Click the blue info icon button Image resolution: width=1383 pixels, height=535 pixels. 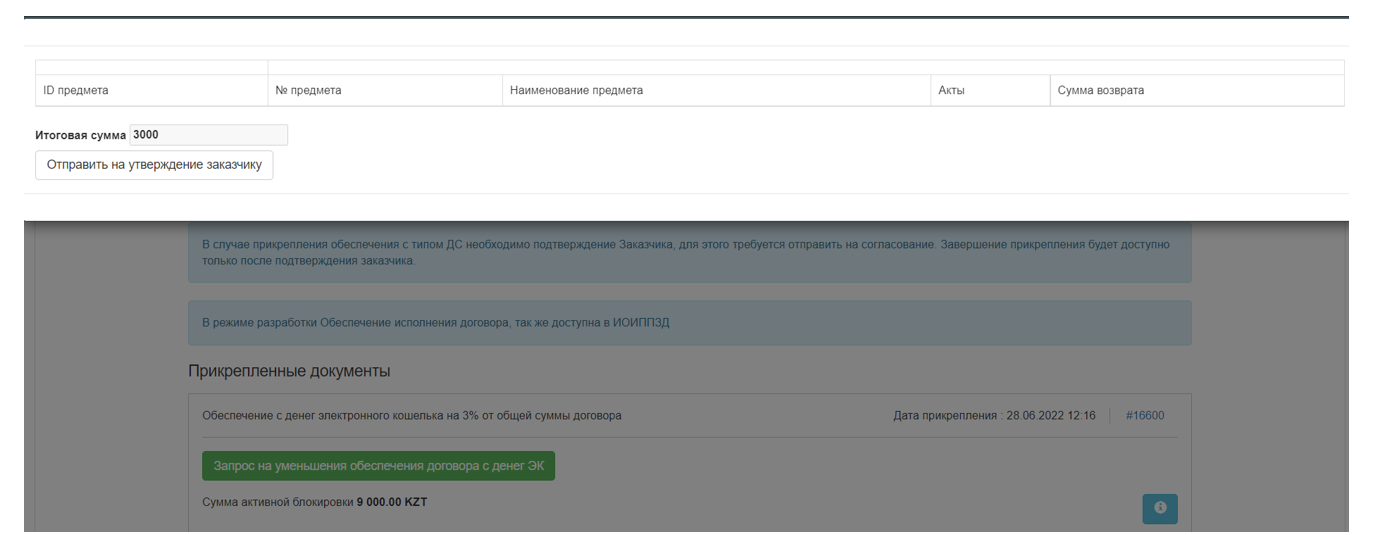click(1159, 508)
